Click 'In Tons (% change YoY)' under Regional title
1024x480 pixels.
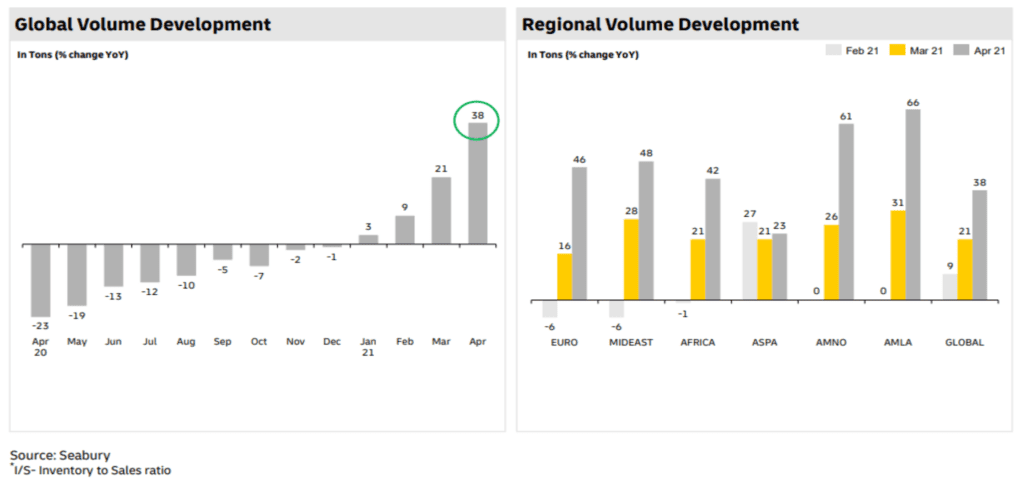point(583,55)
